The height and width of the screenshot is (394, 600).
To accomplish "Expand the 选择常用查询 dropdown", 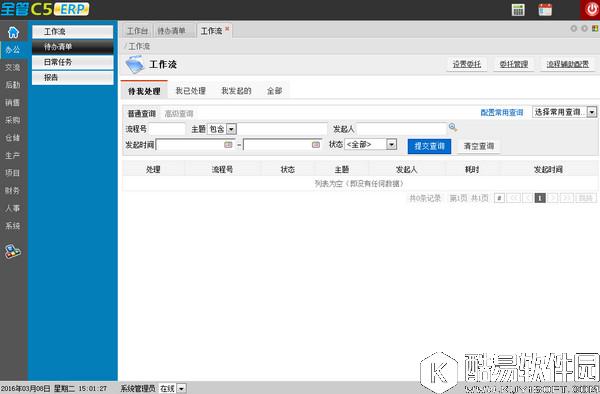I will point(592,112).
